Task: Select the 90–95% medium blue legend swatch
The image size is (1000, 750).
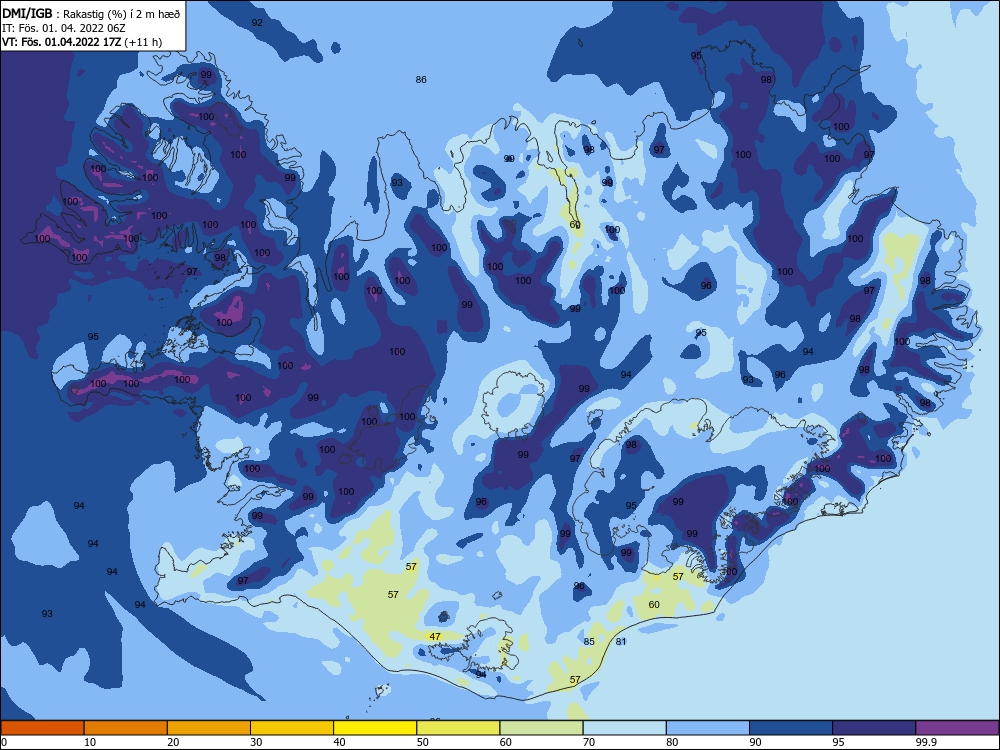Action: 791,728
